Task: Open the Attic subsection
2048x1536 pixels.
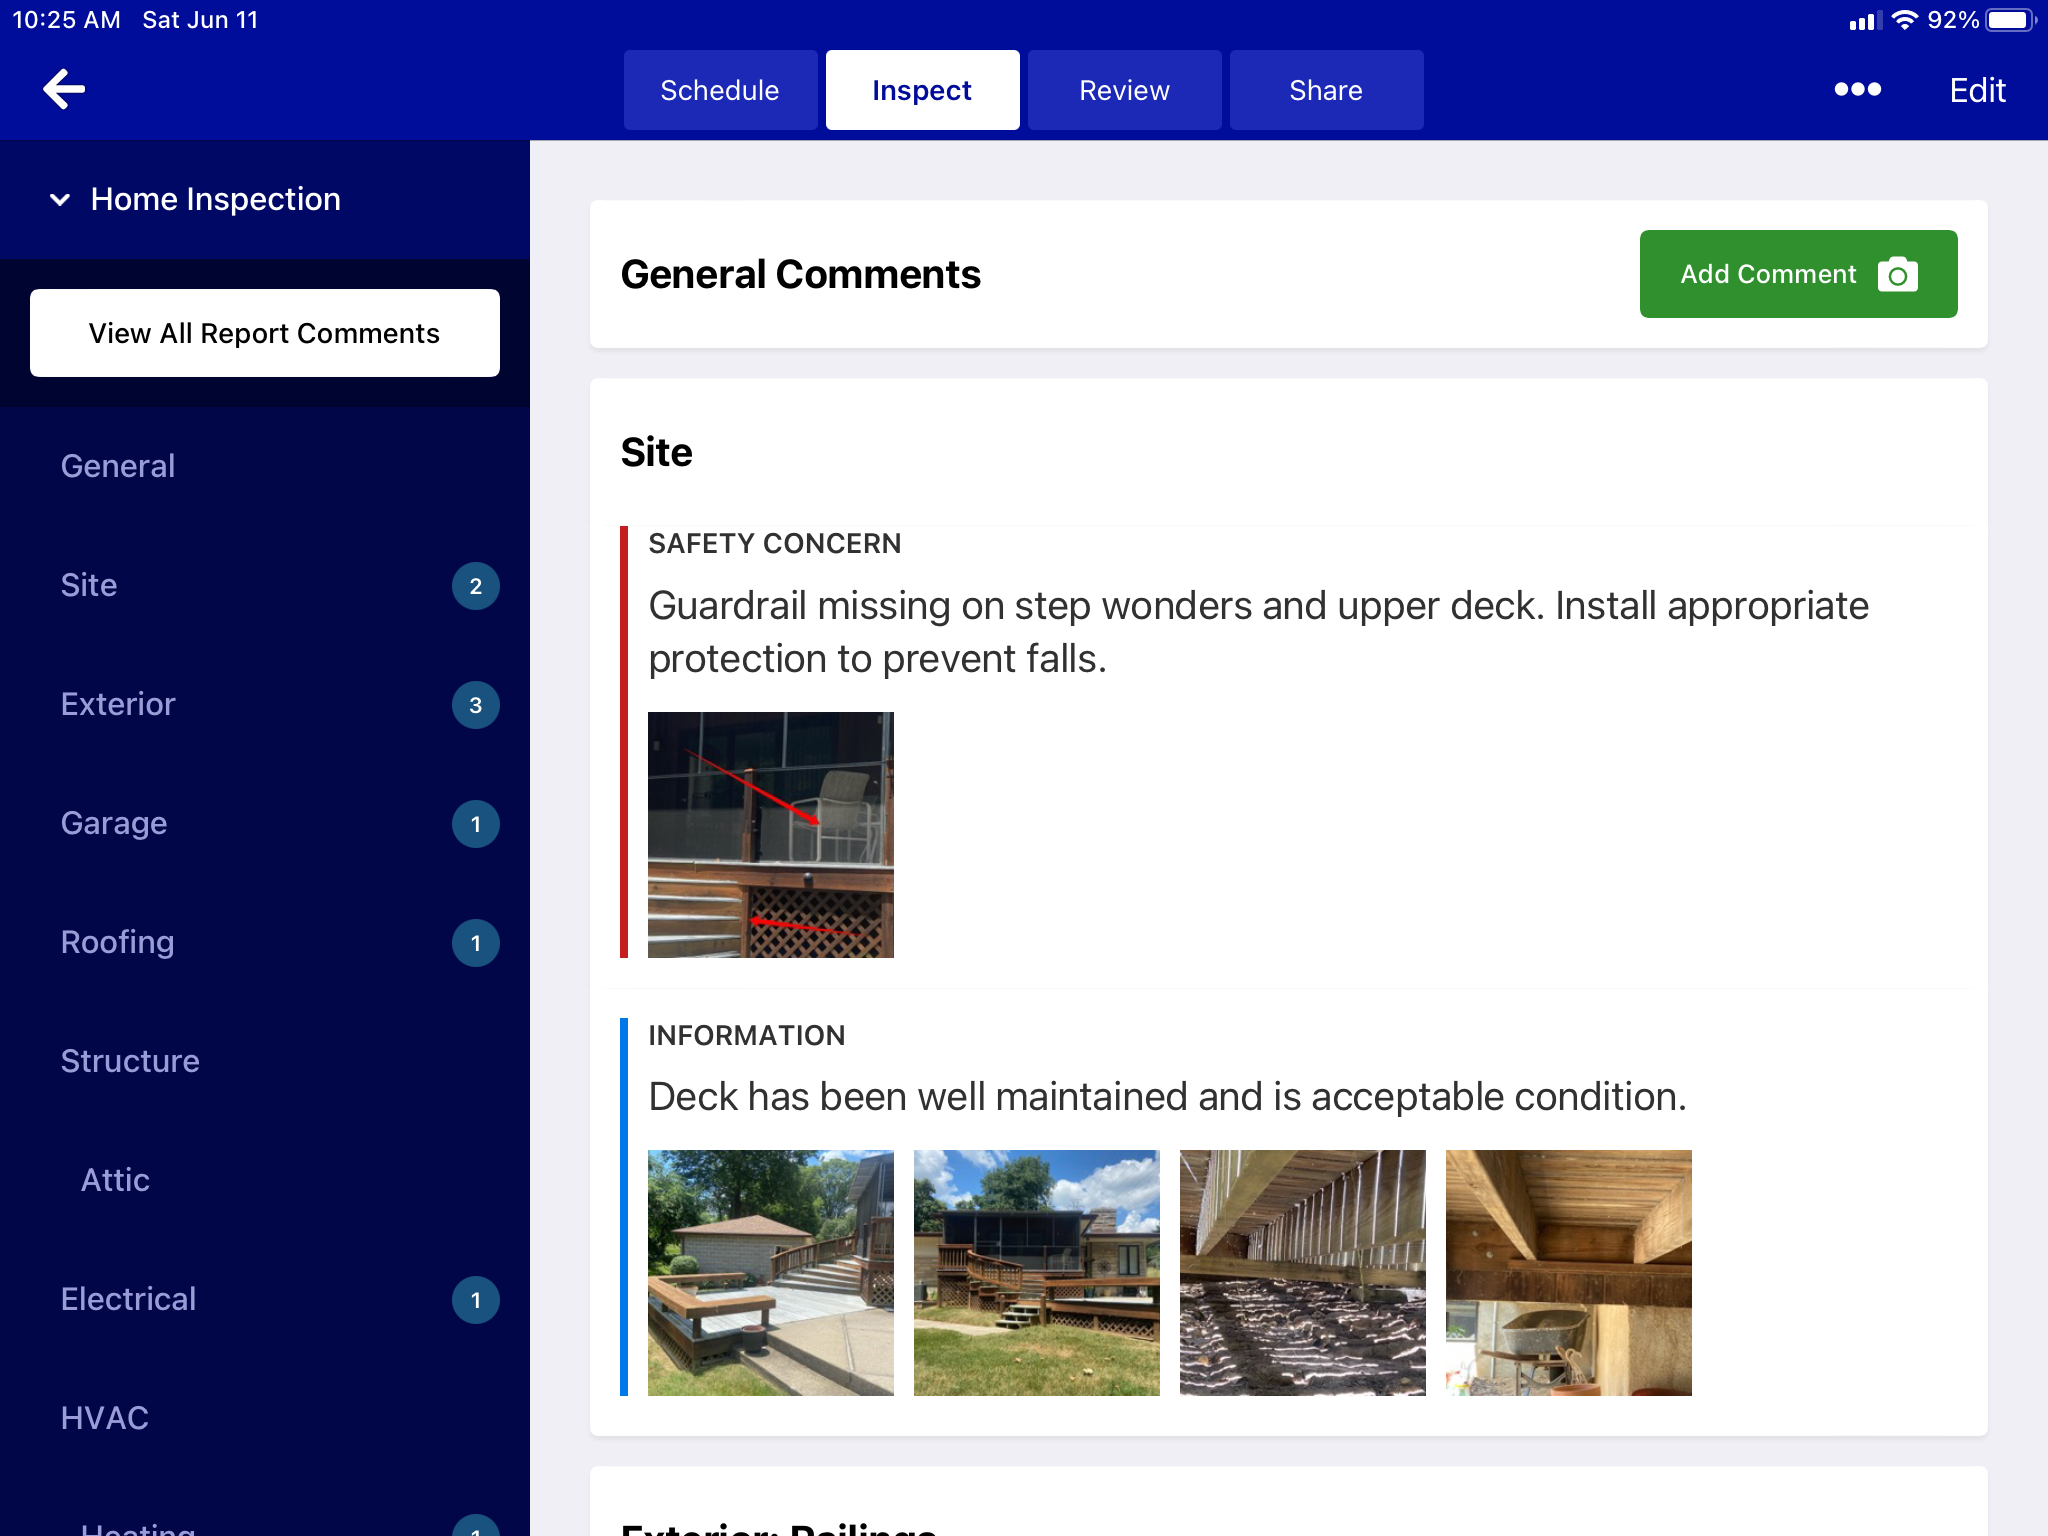Action: (x=115, y=1180)
